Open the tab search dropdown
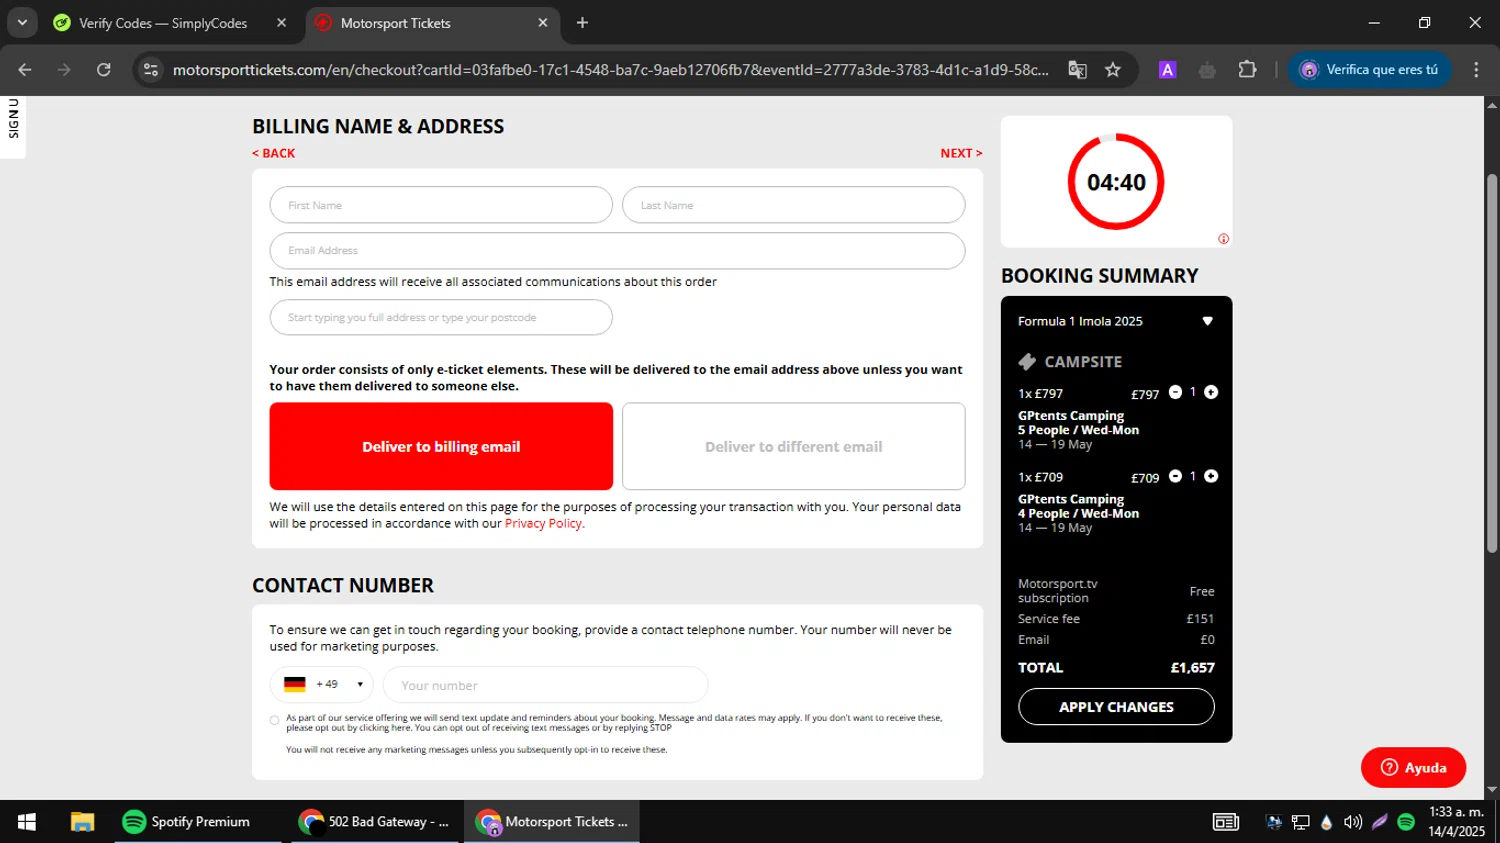Viewport: 1500px width, 843px height. 22,23
